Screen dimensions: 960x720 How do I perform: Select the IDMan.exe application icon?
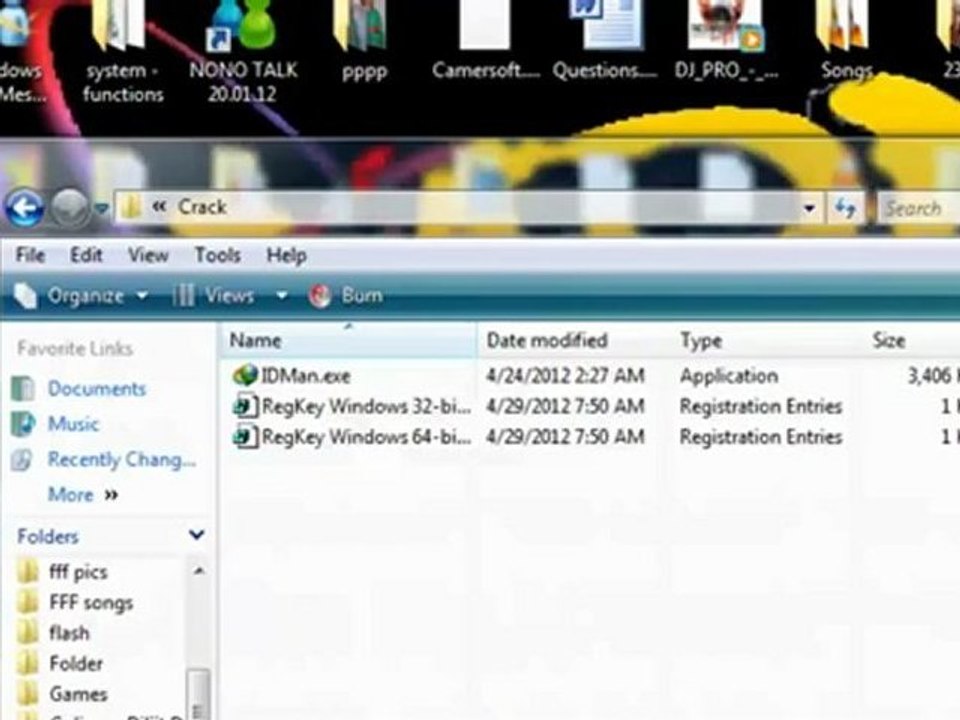click(x=245, y=375)
